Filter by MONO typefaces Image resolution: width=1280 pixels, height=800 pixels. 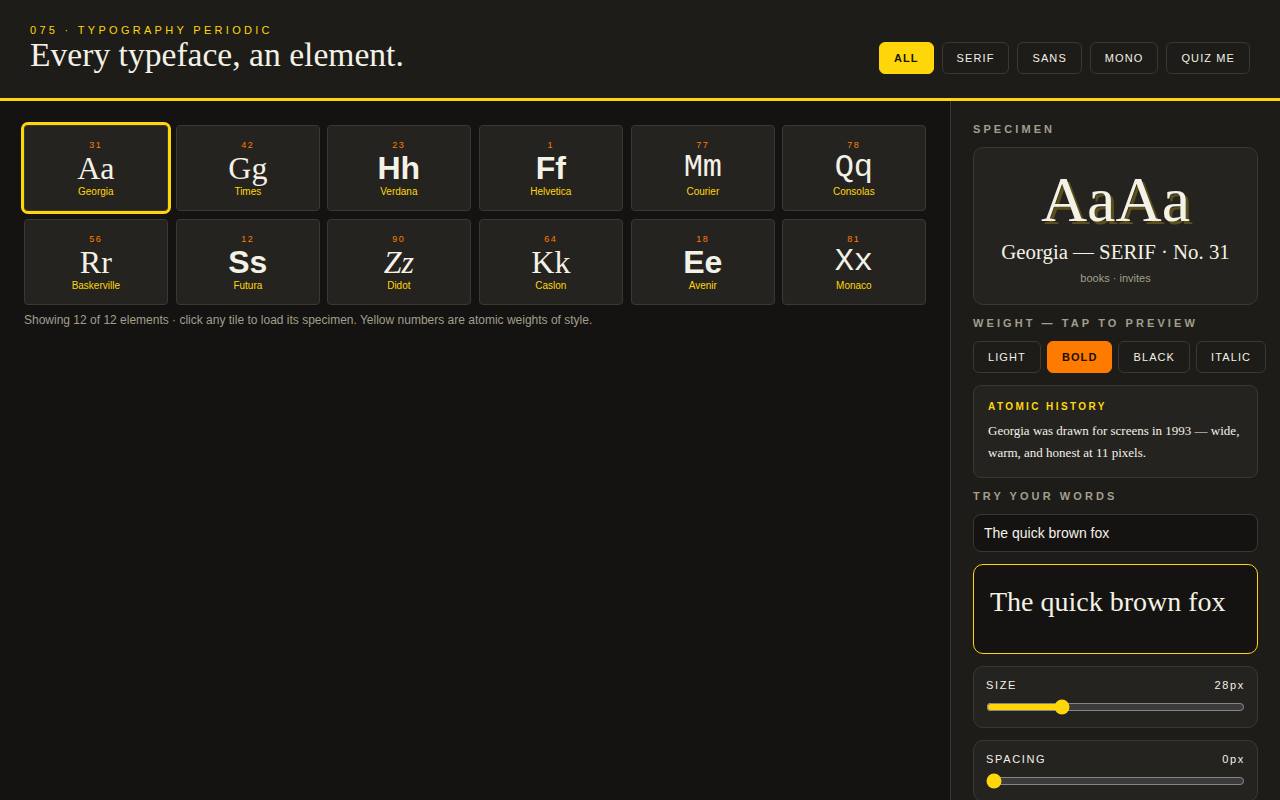pos(1124,58)
